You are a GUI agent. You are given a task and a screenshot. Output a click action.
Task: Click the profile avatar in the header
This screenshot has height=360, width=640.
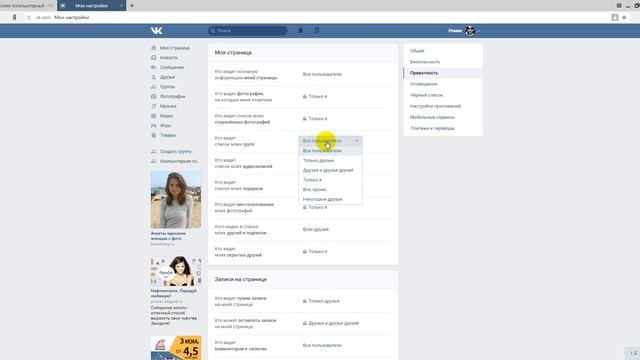click(x=470, y=31)
